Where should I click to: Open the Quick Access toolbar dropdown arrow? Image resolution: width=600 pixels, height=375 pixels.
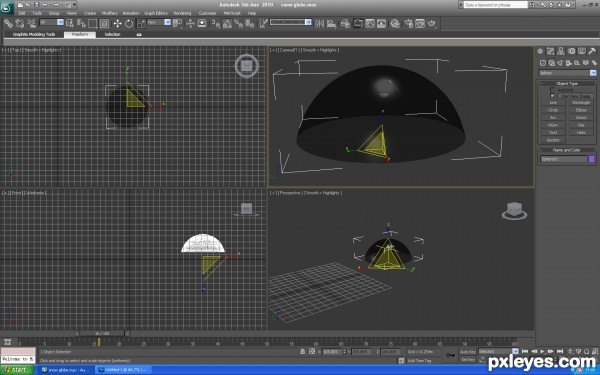click(74, 5)
